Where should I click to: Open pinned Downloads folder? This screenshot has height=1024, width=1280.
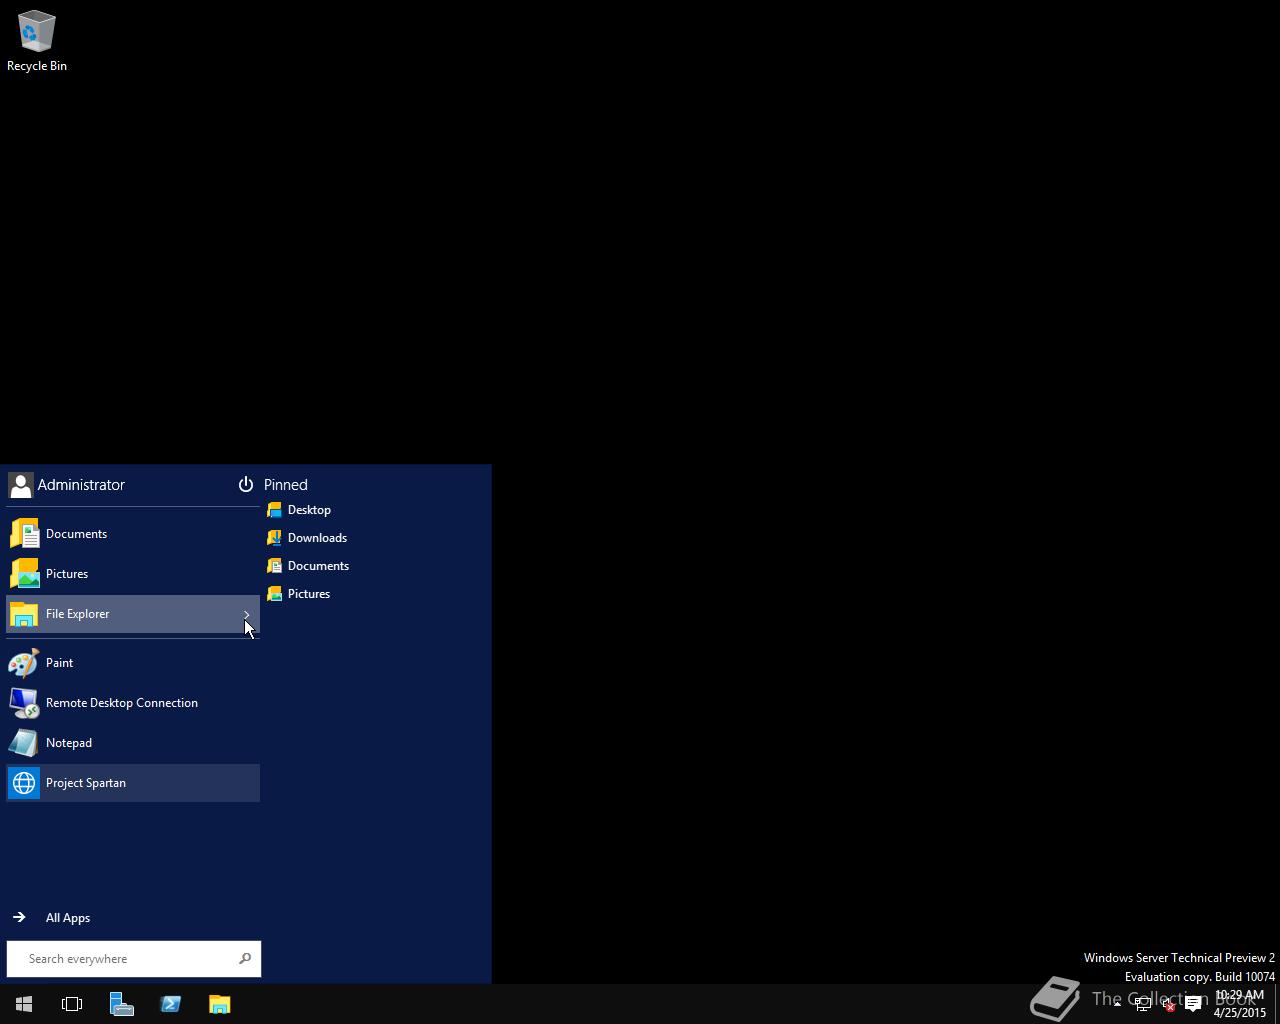coord(307,538)
